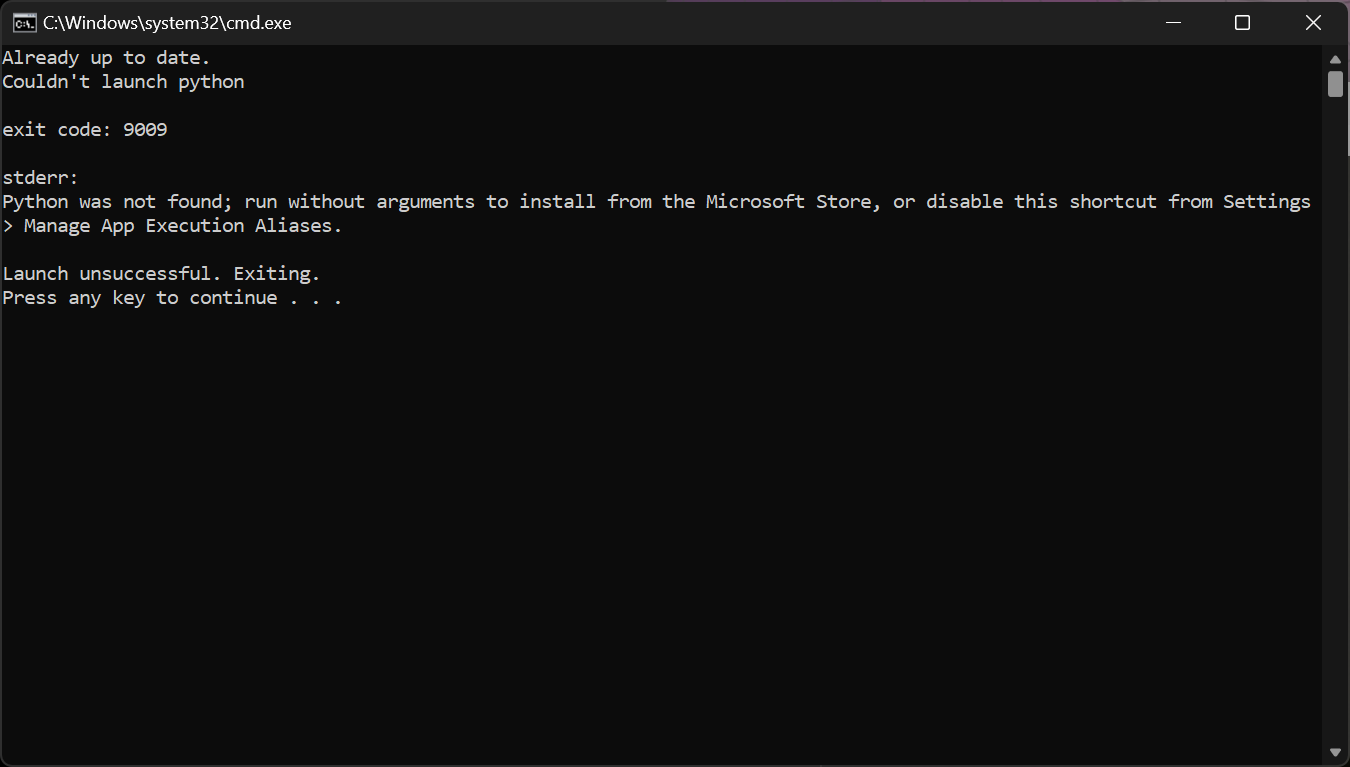Click Press any key to continue text

coord(138,297)
